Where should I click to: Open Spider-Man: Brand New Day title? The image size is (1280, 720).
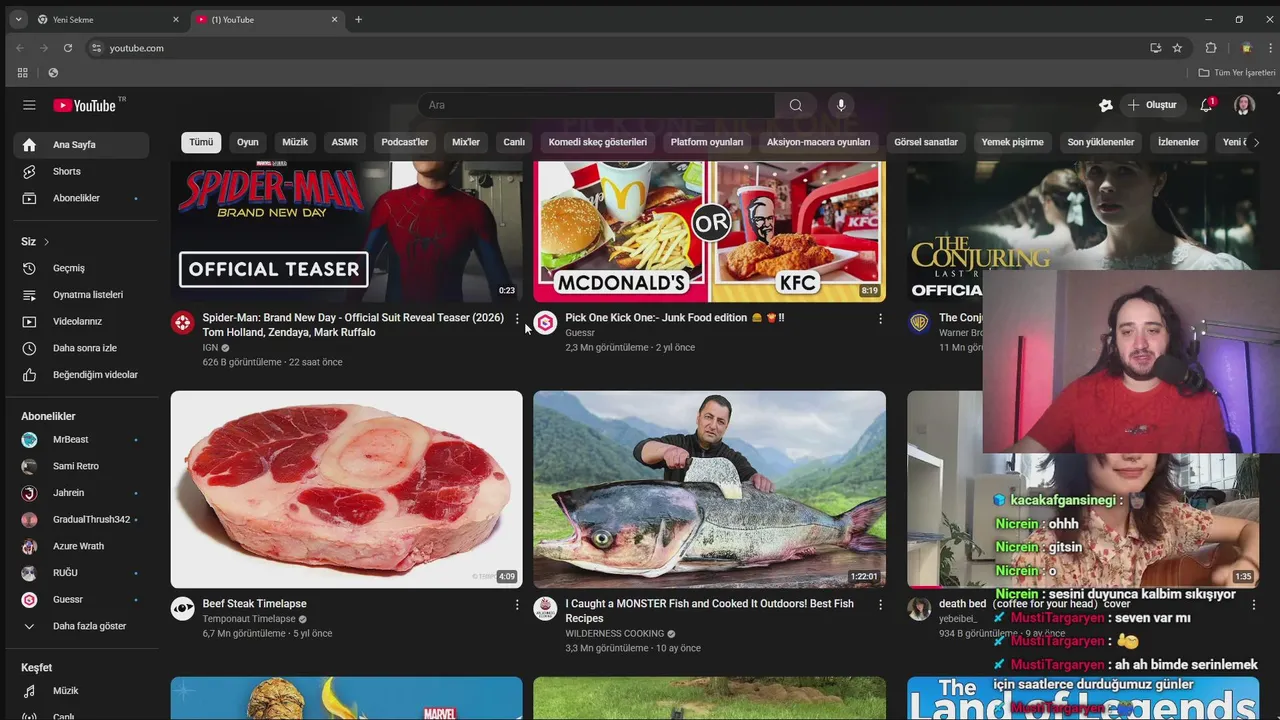(353, 325)
